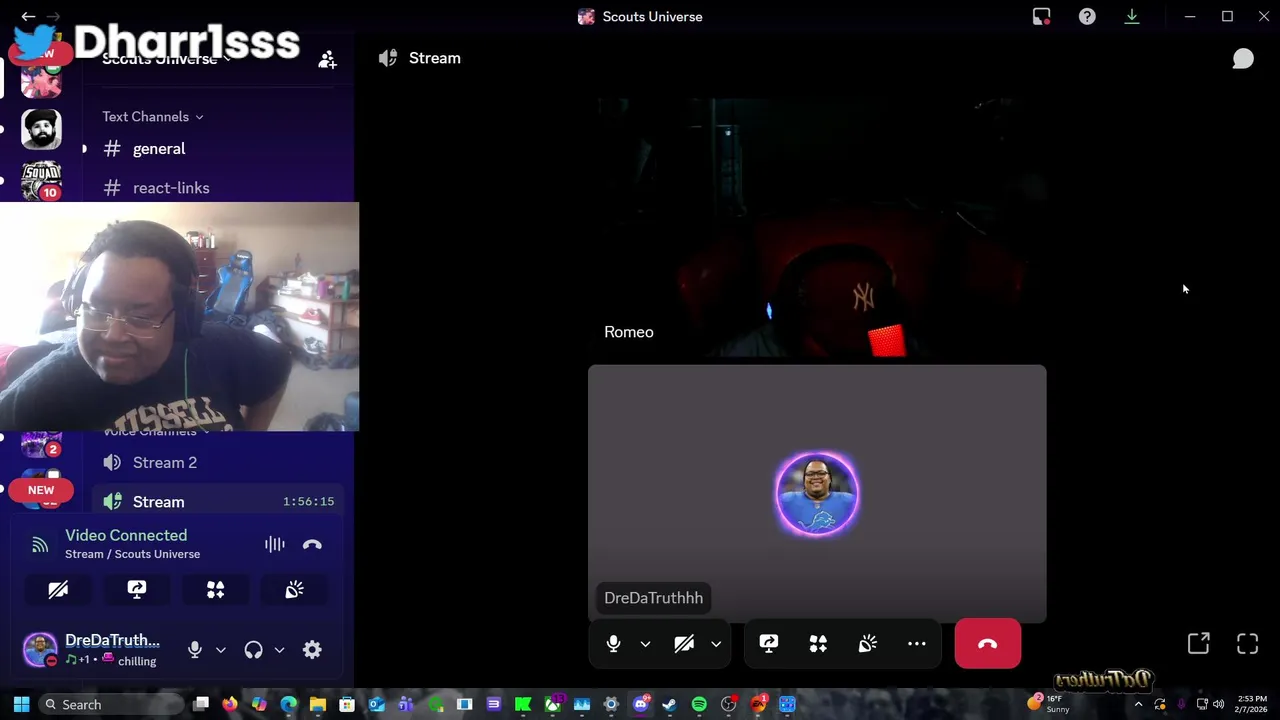Click the green download update arrow icon

click(1132, 16)
